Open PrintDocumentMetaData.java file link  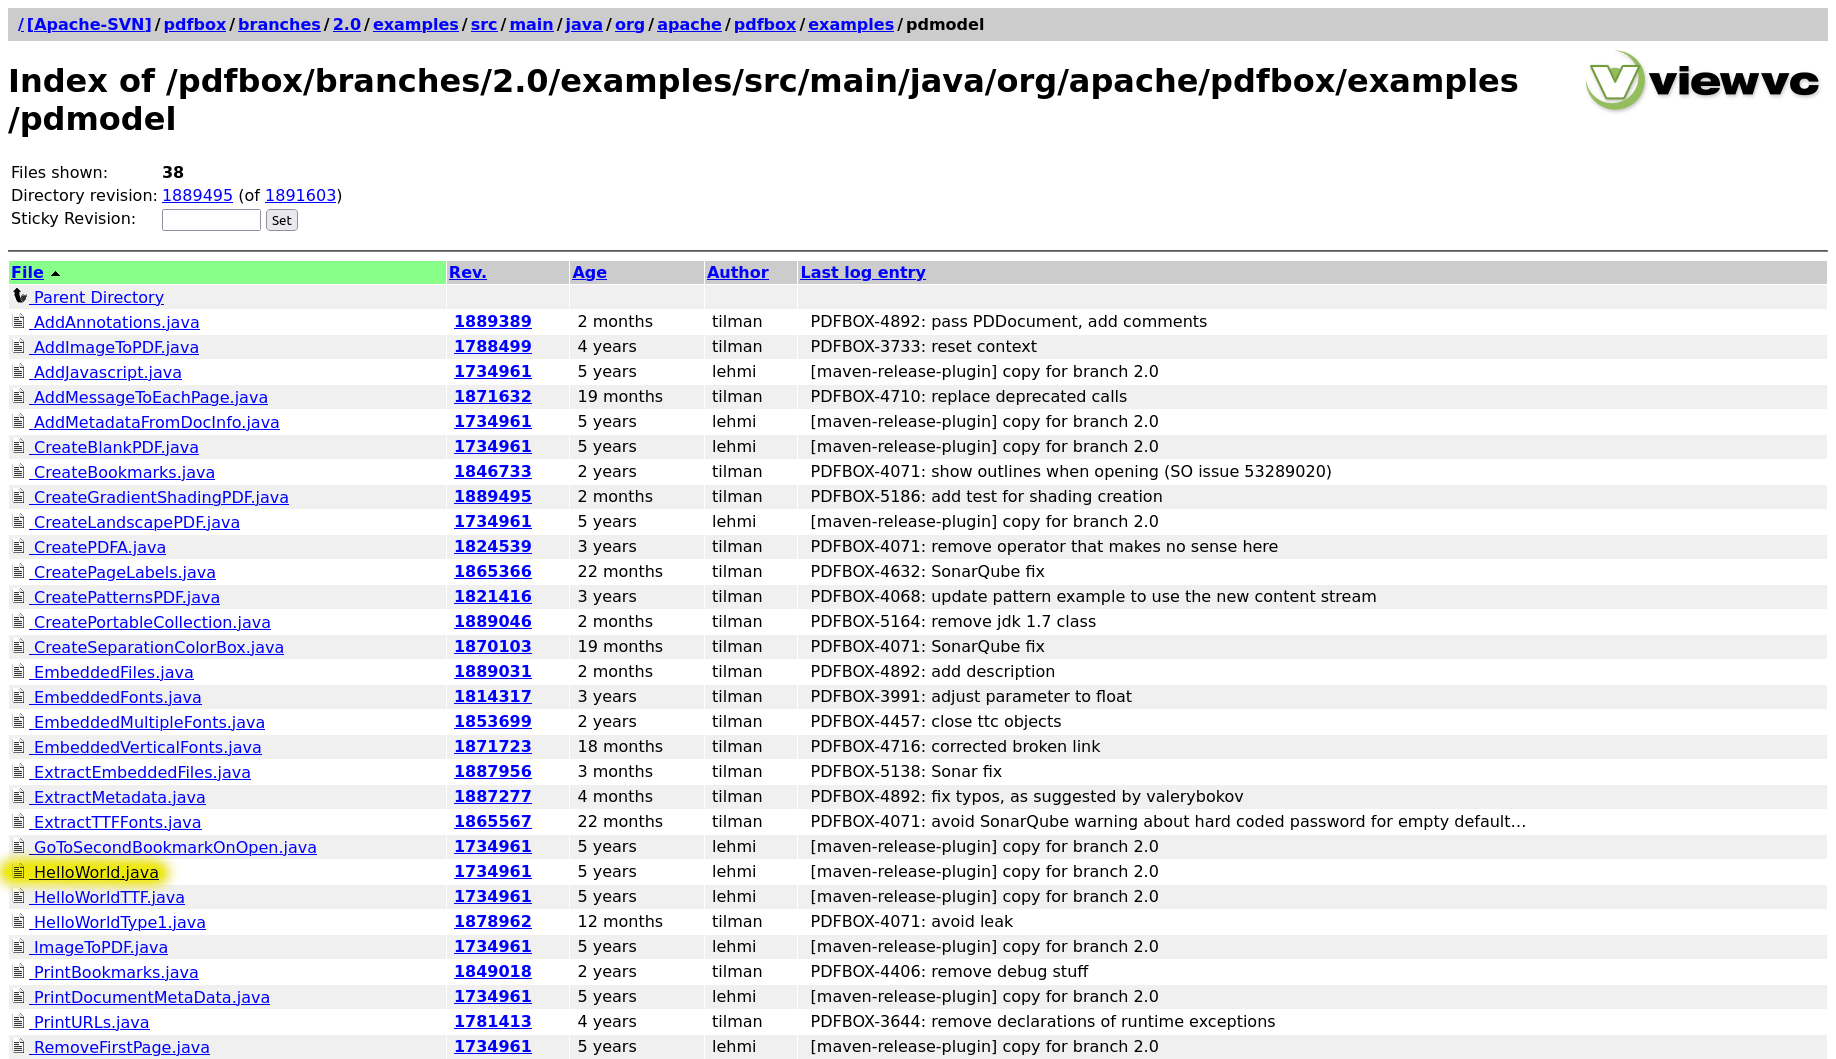coord(151,997)
